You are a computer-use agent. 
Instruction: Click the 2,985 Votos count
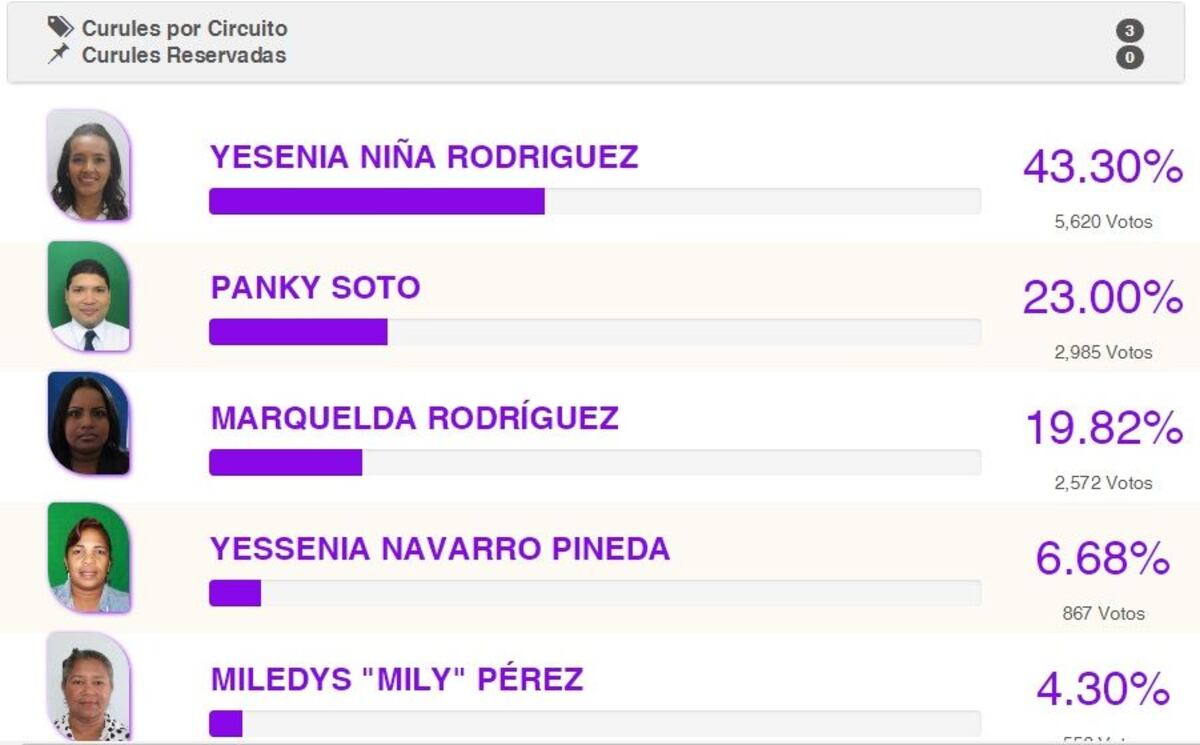[x=1103, y=352]
